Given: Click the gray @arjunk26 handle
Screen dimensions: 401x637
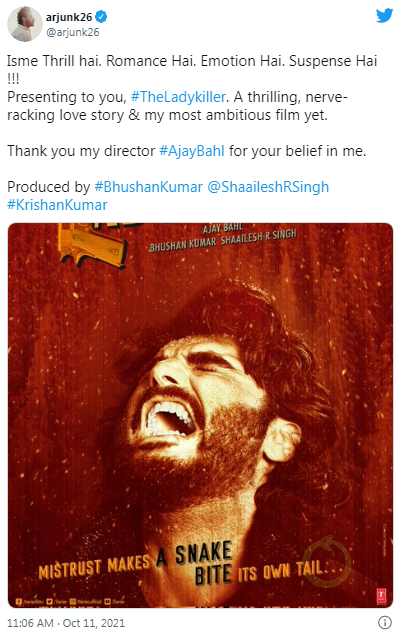Looking at the screenshot, I should coord(73,32).
